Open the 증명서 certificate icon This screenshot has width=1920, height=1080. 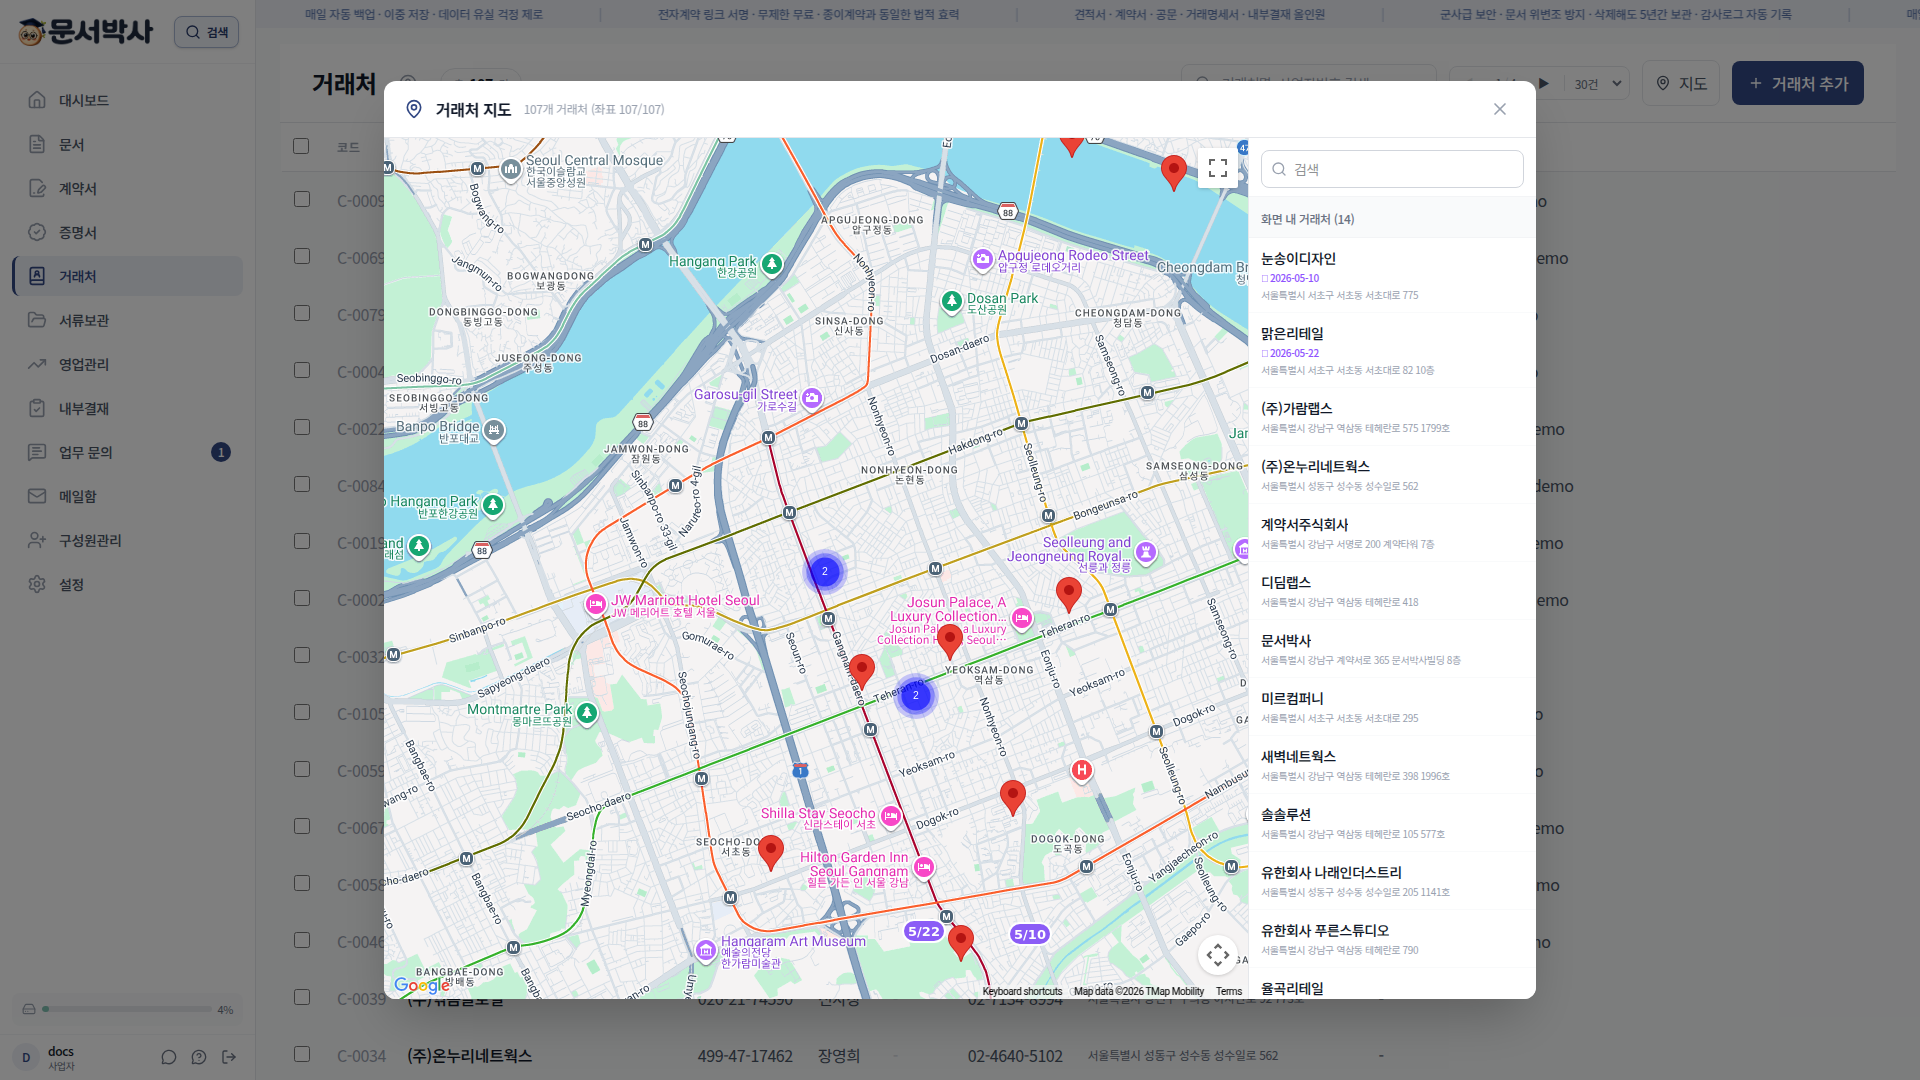point(37,232)
